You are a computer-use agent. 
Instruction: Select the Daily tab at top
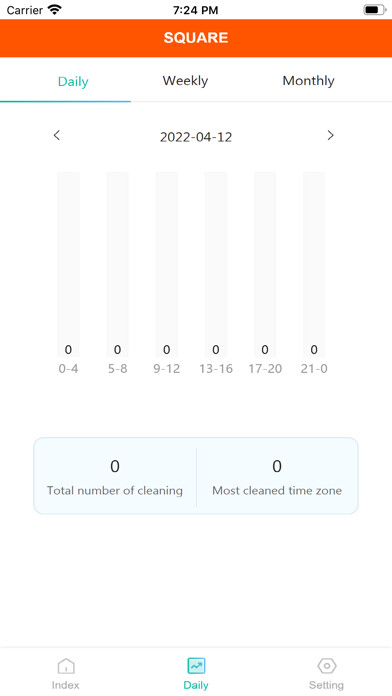(73, 82)
